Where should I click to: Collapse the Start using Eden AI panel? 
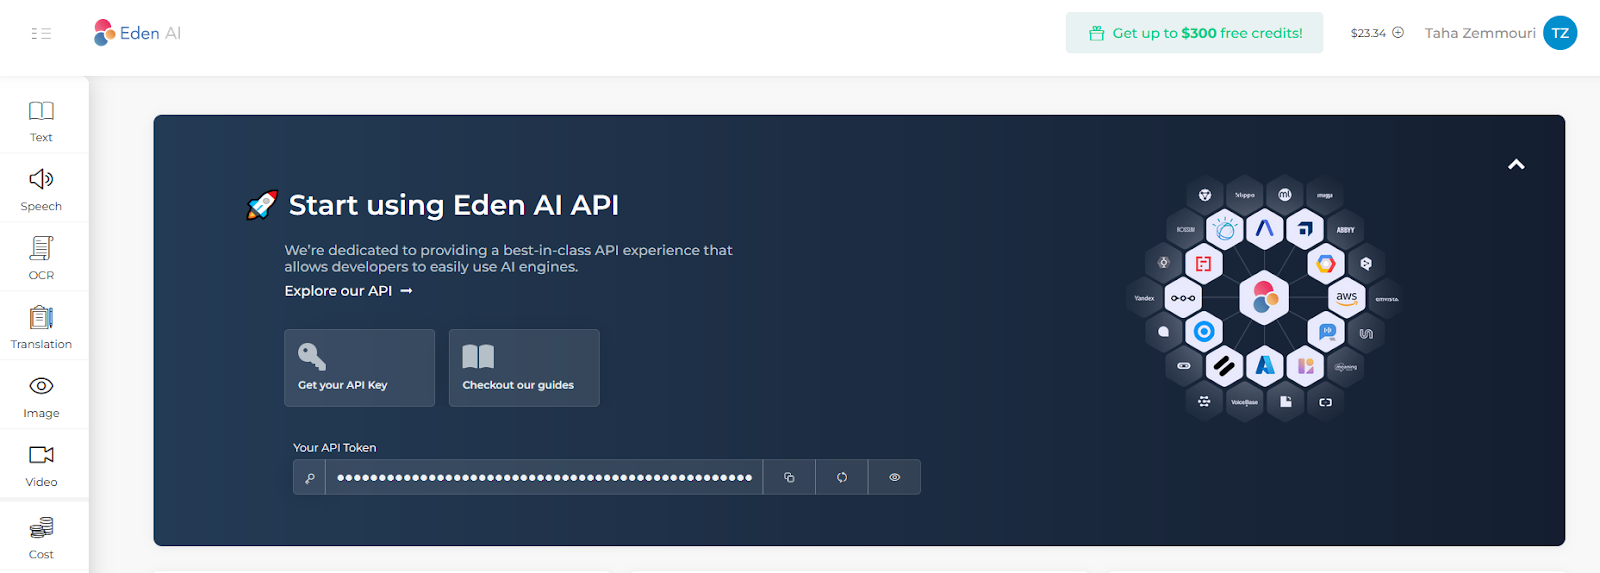(1516, 164)
